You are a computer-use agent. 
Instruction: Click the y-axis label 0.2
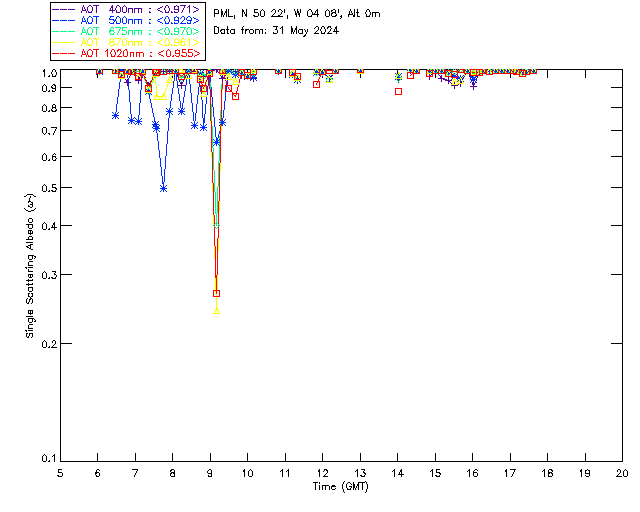pos(49,344)
